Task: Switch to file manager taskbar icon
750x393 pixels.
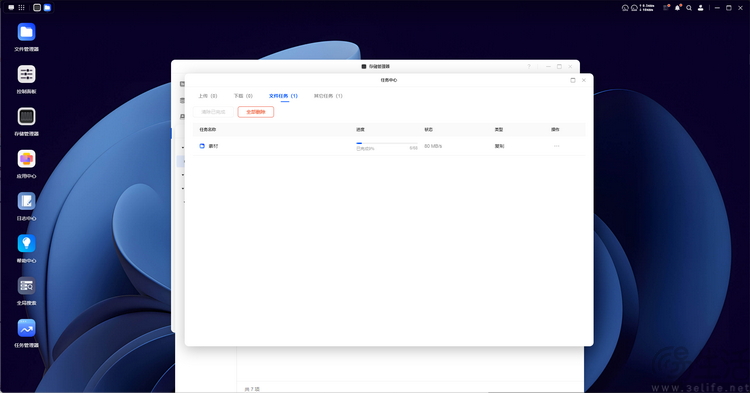Action: [x=47, y=8]
